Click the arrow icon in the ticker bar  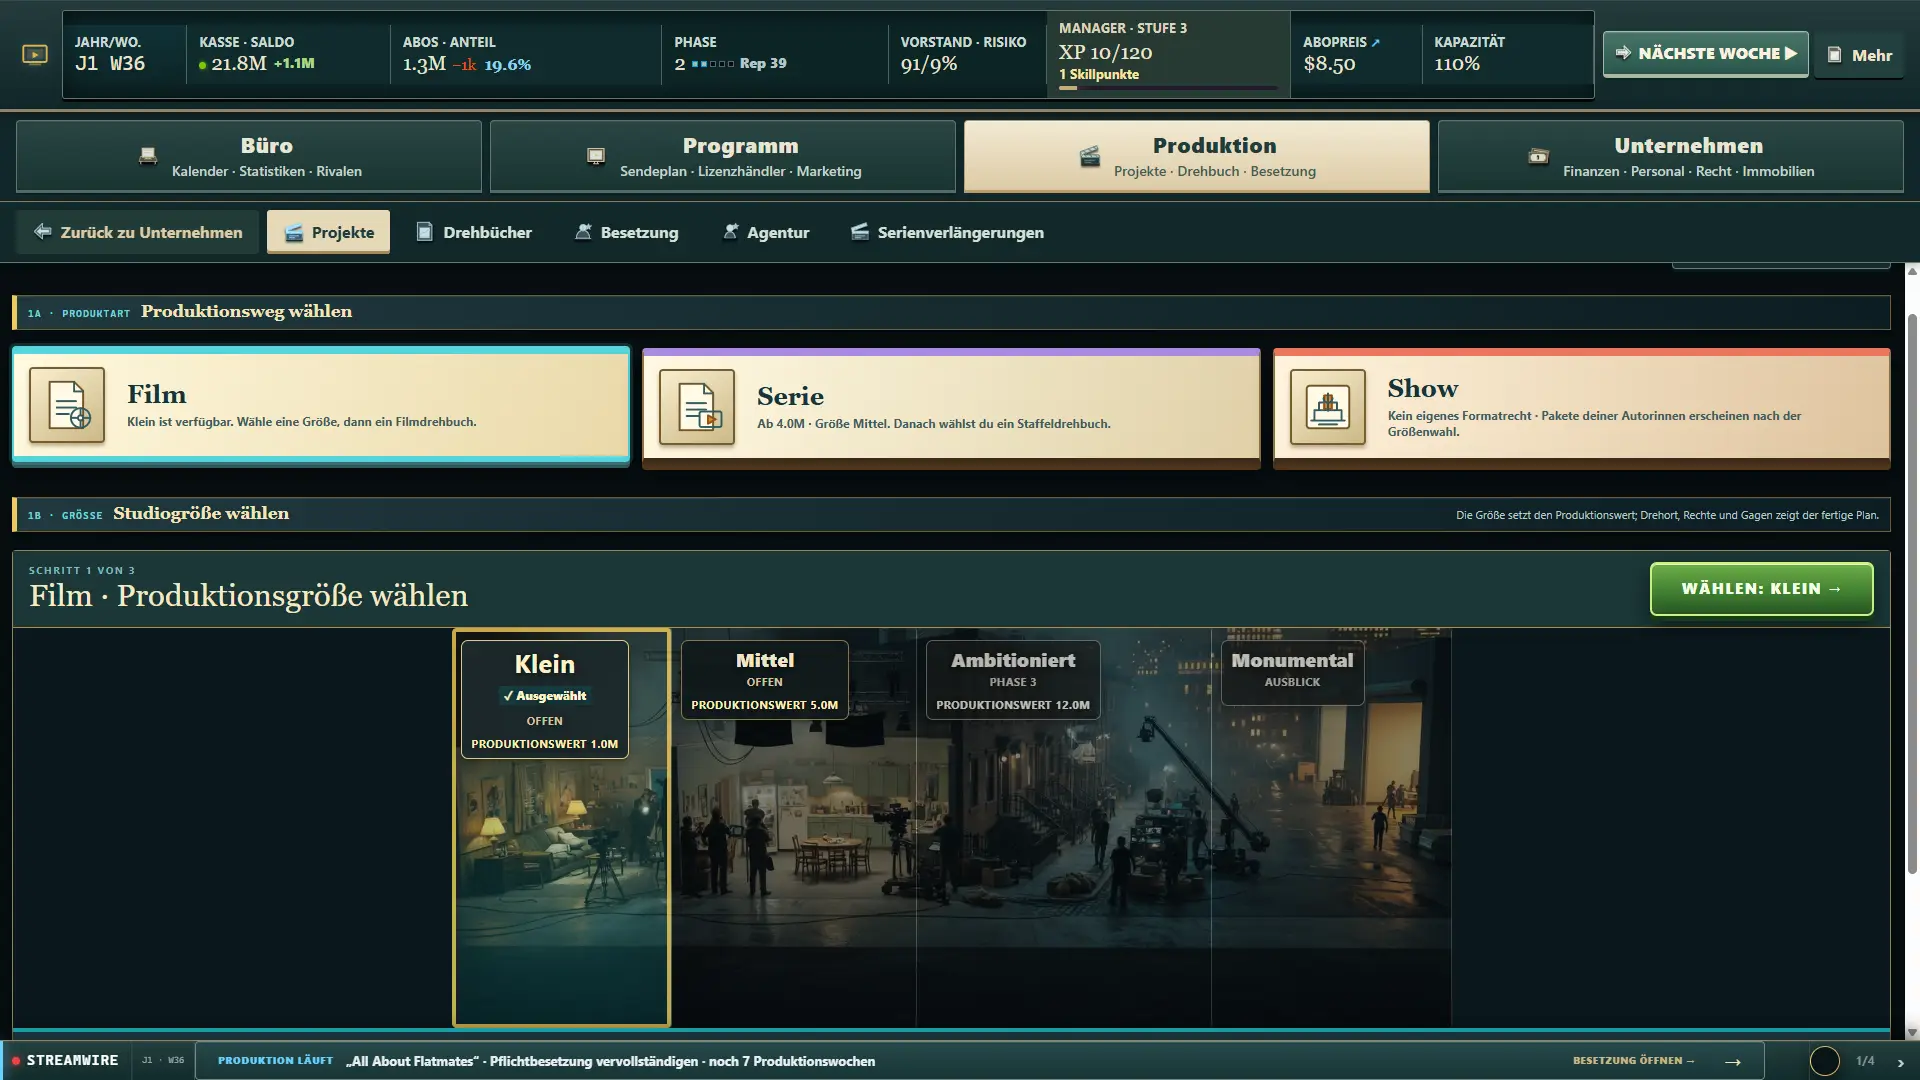[1733, 1062]
